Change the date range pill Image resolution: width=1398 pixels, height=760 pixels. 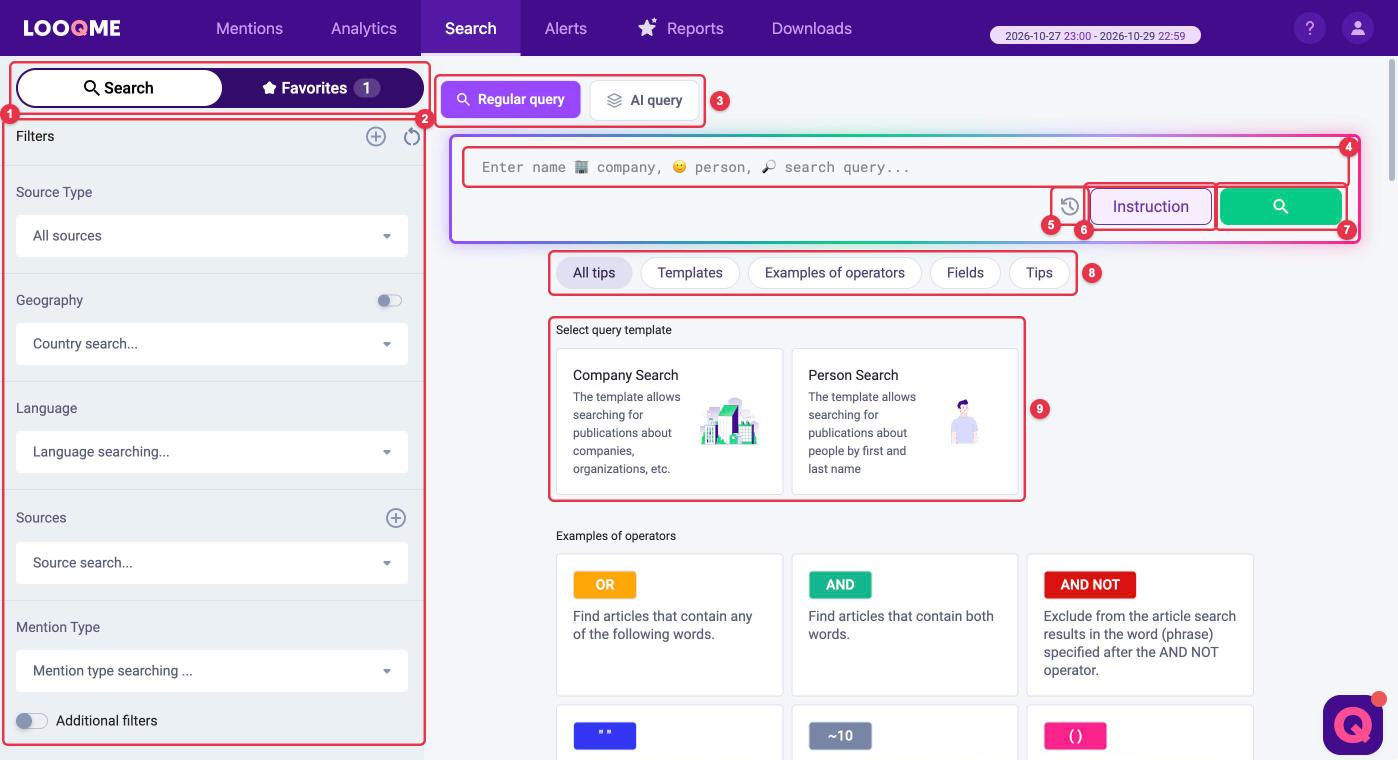pyautogui.click(x=1095, y=35)
